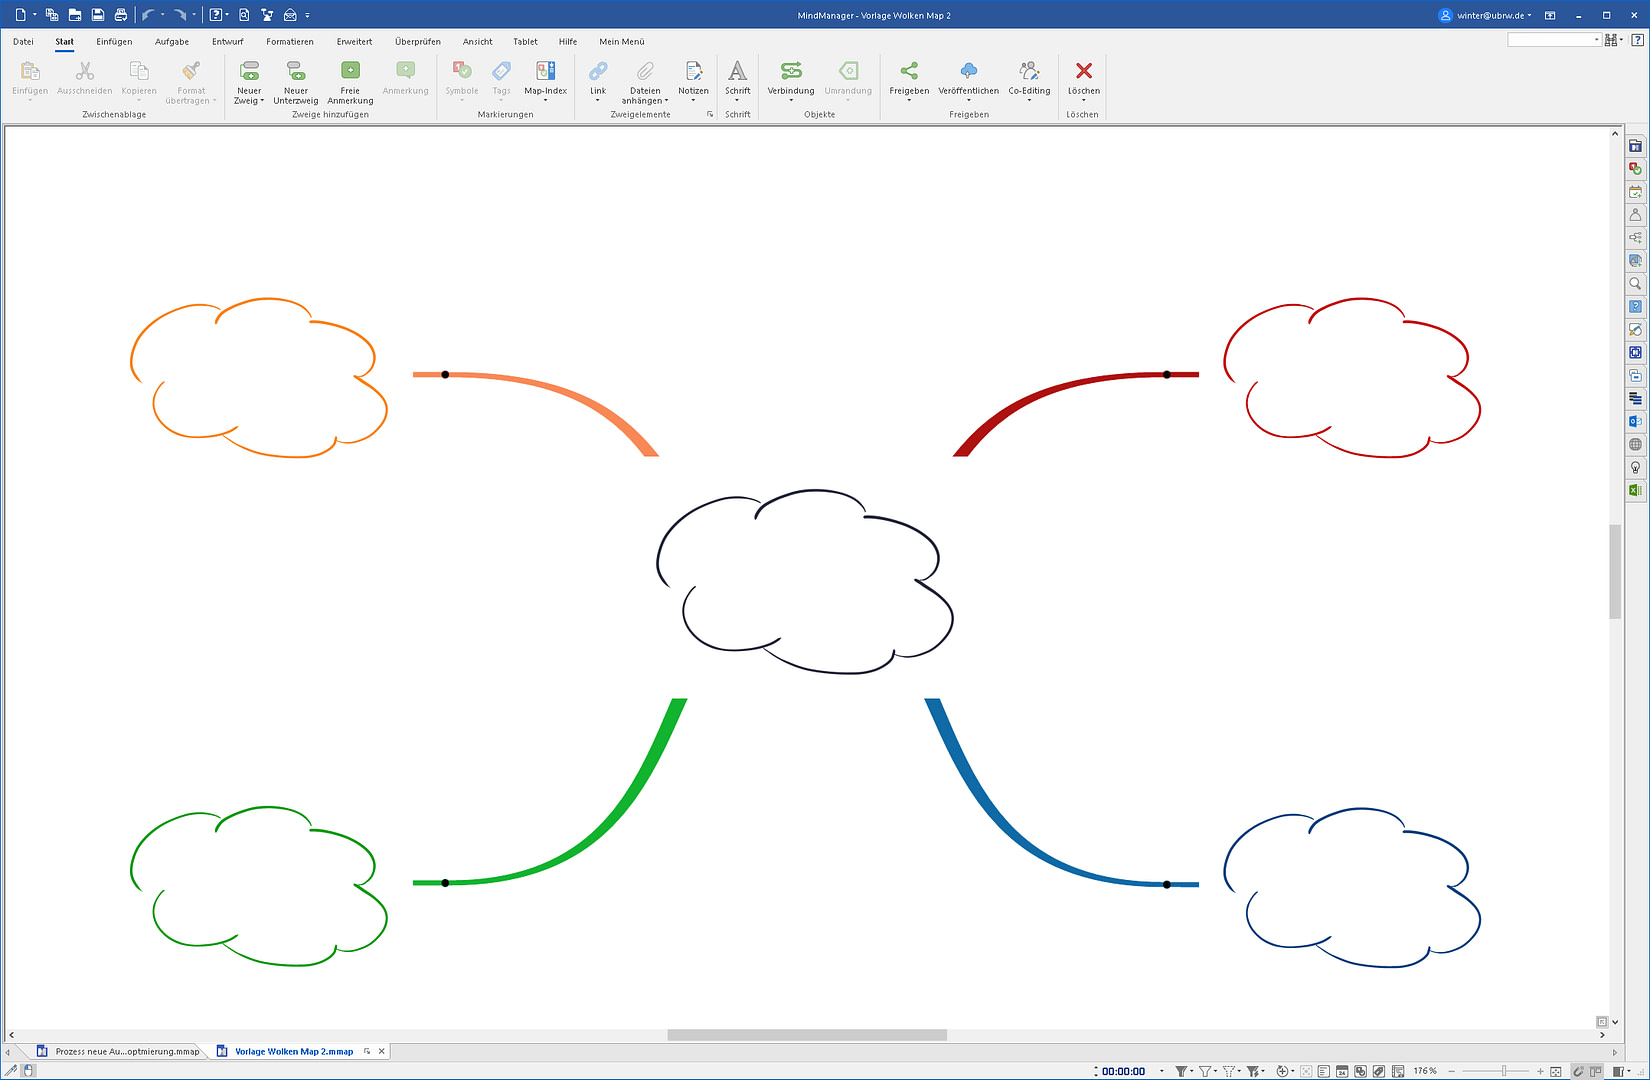The width and height of the screenshot is (1650, 1080).
Task: Click the calendar view icon in status bar
Action: [x=1342, y=1071]
